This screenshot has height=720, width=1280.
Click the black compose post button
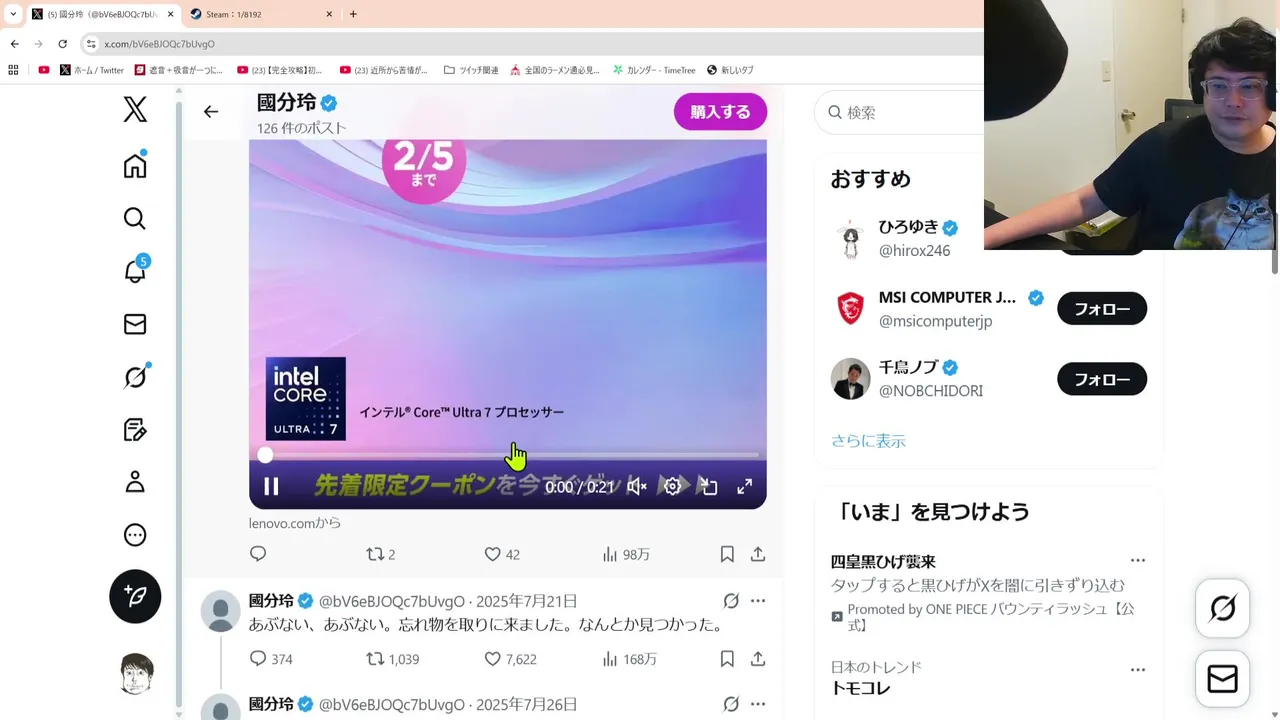[x=135, y=596]
